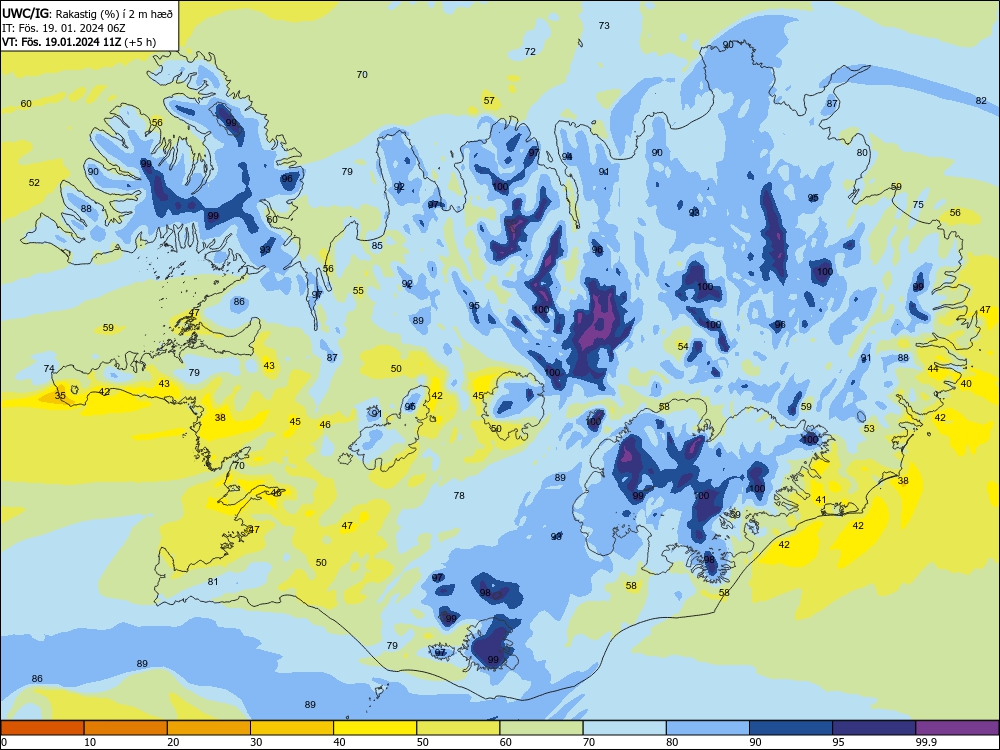Click the dark indigo 95–99.9 legend swatch
Image resolution: width=1000 pixels, height=750 pixels.
point(874,728)
